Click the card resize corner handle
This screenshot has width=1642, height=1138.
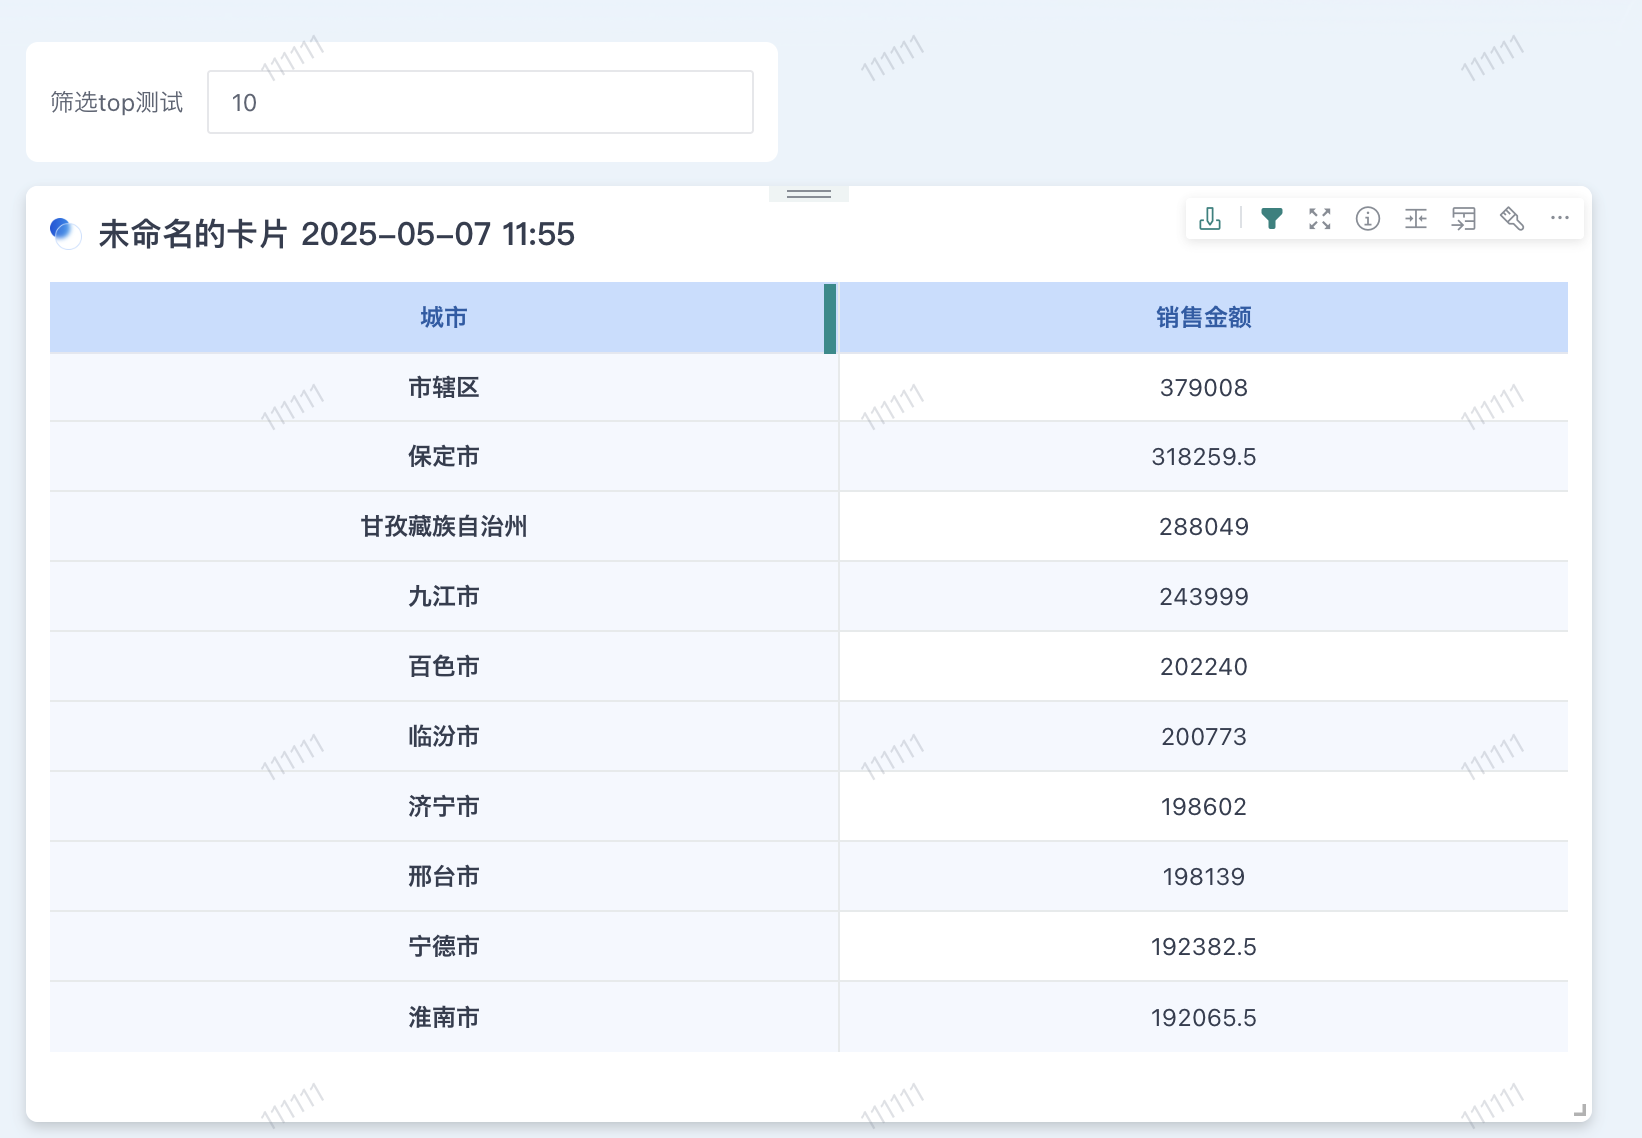pyautogui.click(x=1579, y=1109)
